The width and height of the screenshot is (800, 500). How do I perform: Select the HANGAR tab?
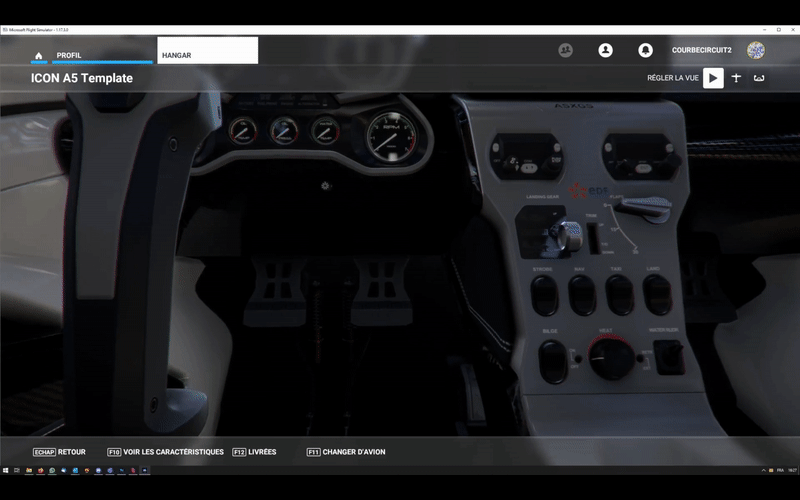point(208,51)
